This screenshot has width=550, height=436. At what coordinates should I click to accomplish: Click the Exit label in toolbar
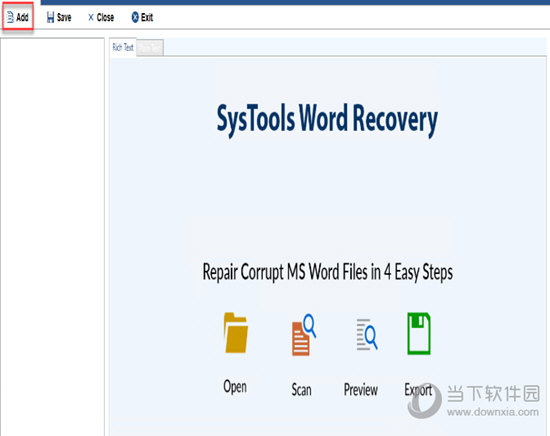147,17
